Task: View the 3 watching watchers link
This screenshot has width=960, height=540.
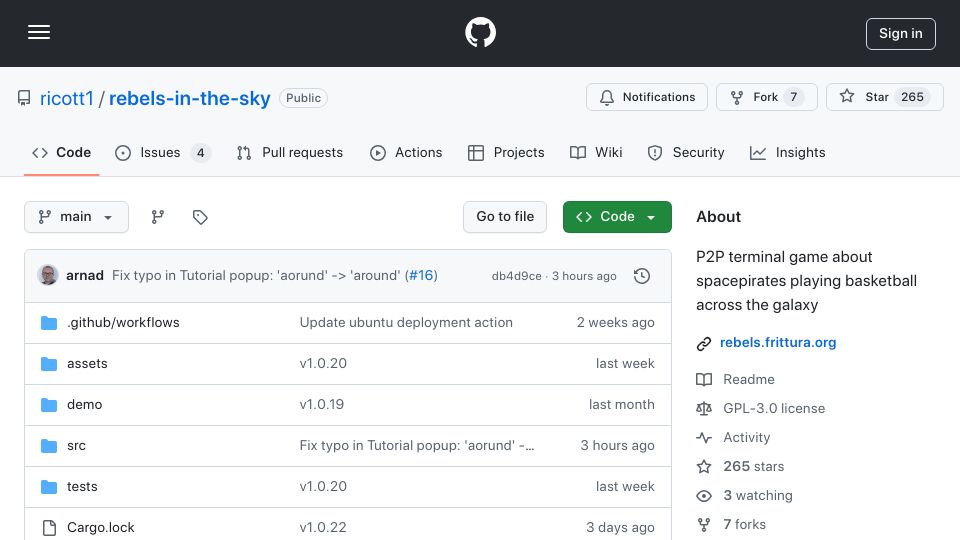Action: coord(758,495)
